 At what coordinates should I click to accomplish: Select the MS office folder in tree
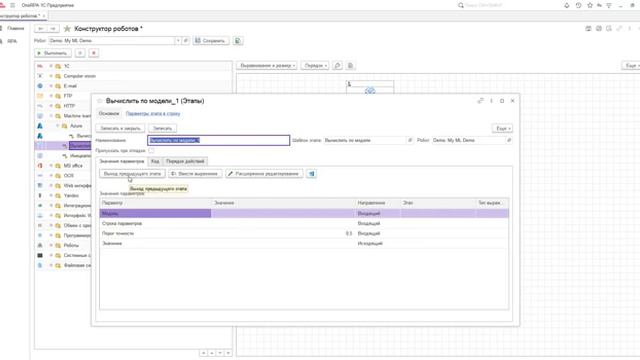click(x=73, y=166)
